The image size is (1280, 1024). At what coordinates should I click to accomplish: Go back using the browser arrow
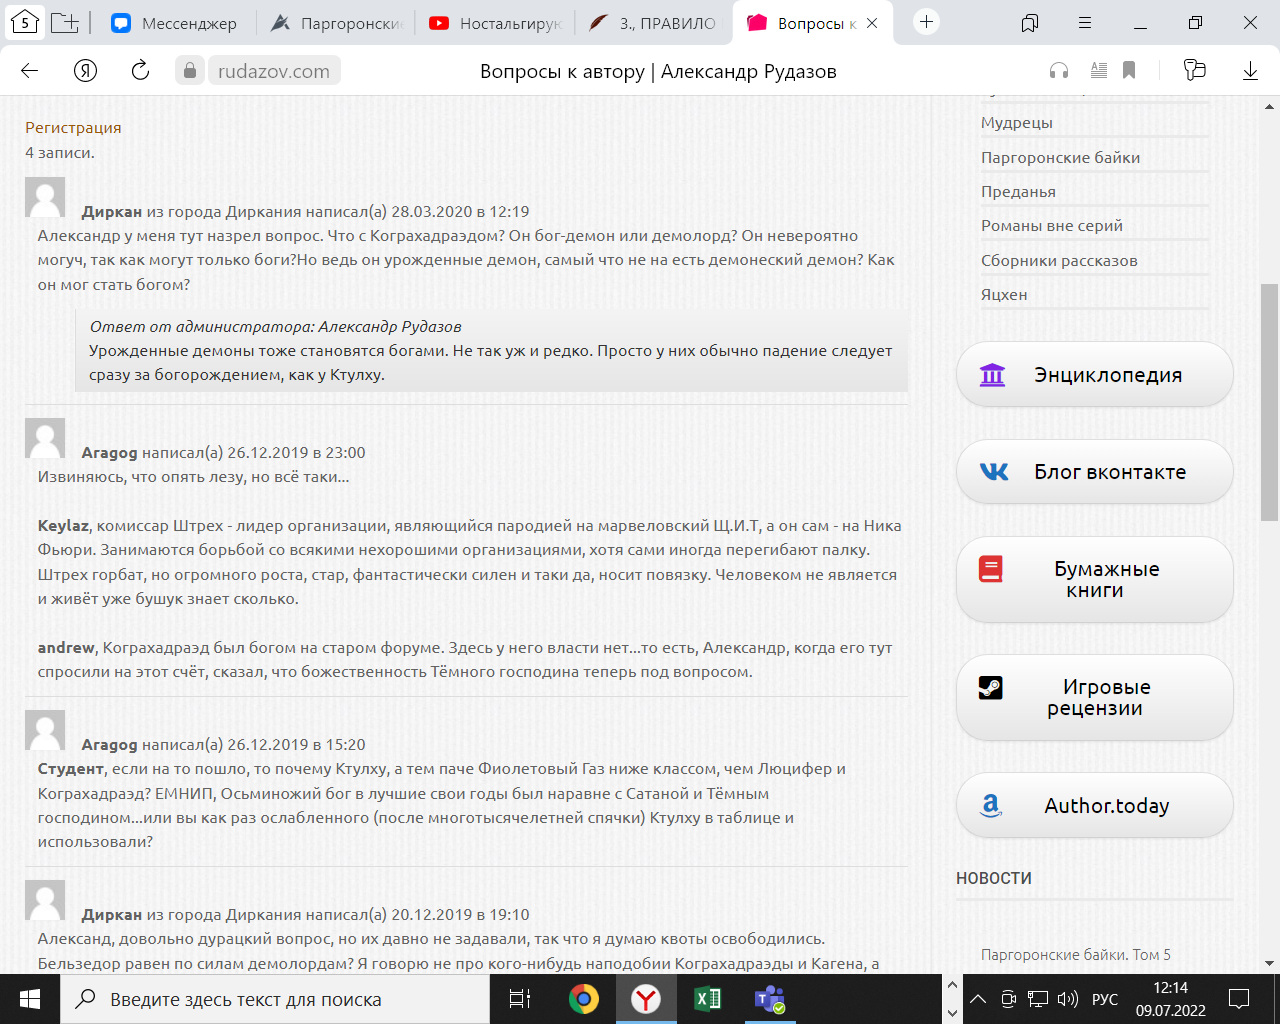[30, 70]
